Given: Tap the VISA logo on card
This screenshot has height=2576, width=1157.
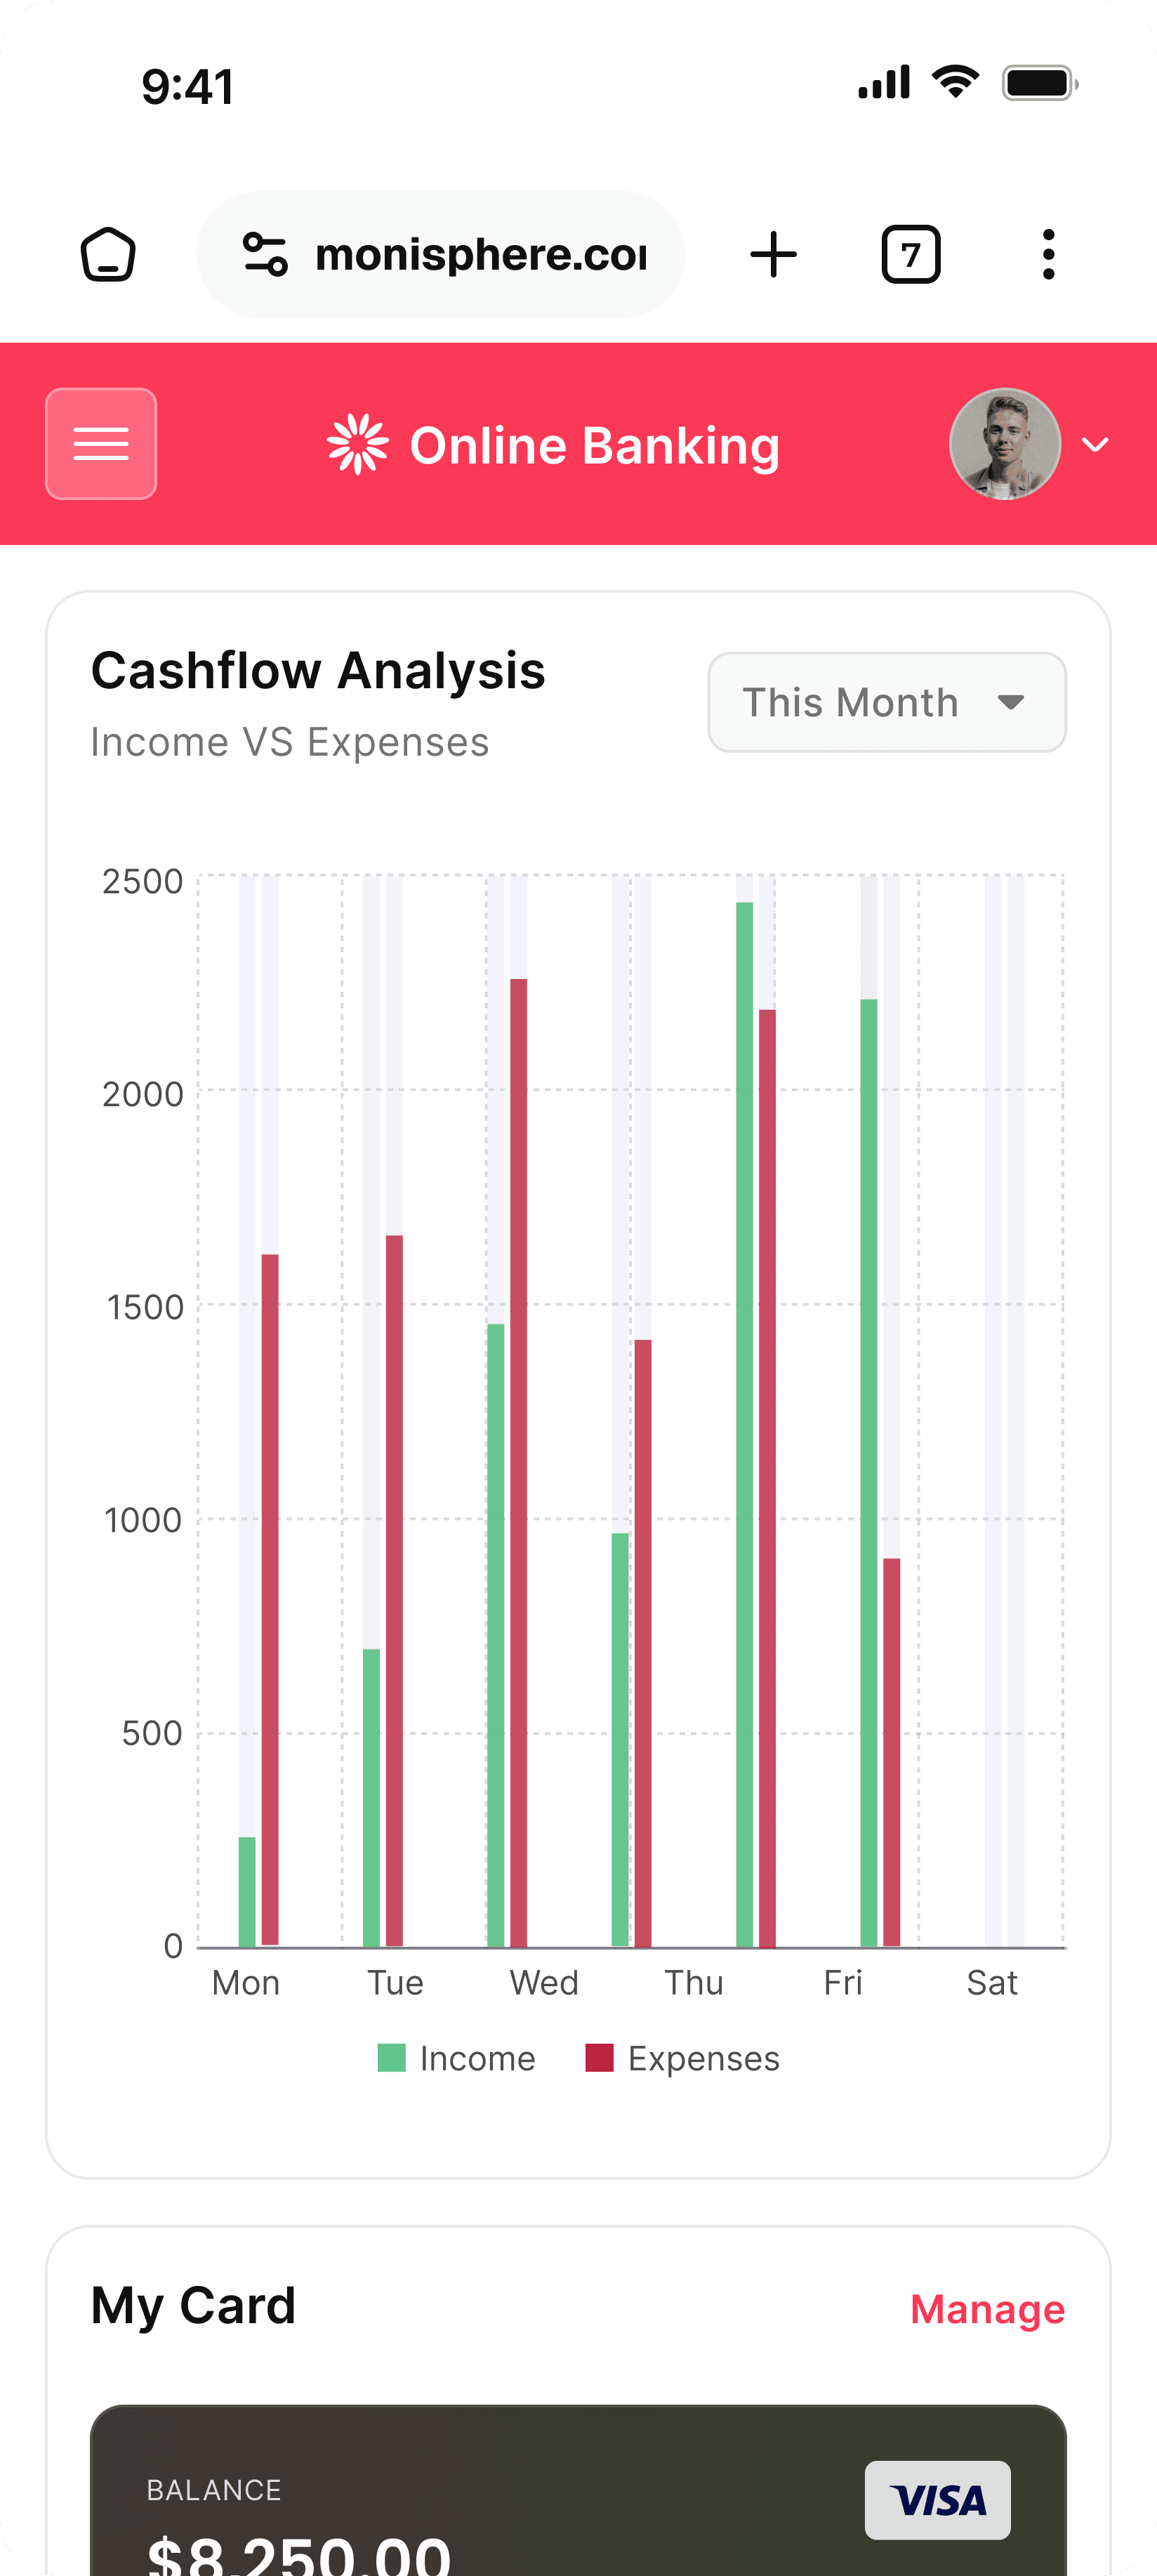Looking at the screenshot, I should pyautogui.click(x=937, y=2499).
